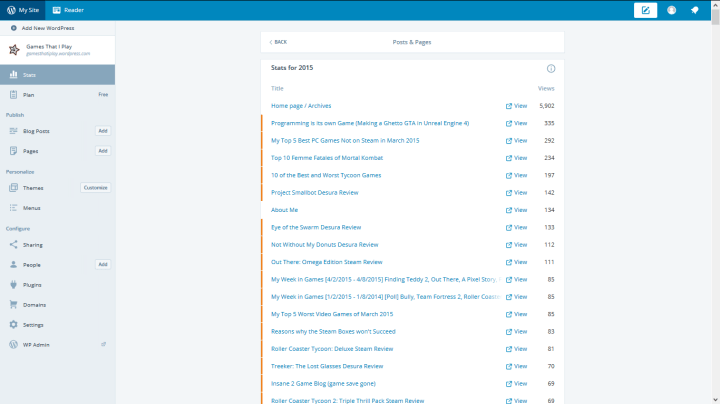
Task: Click the Add button next to People
Action: pos(103,264)
